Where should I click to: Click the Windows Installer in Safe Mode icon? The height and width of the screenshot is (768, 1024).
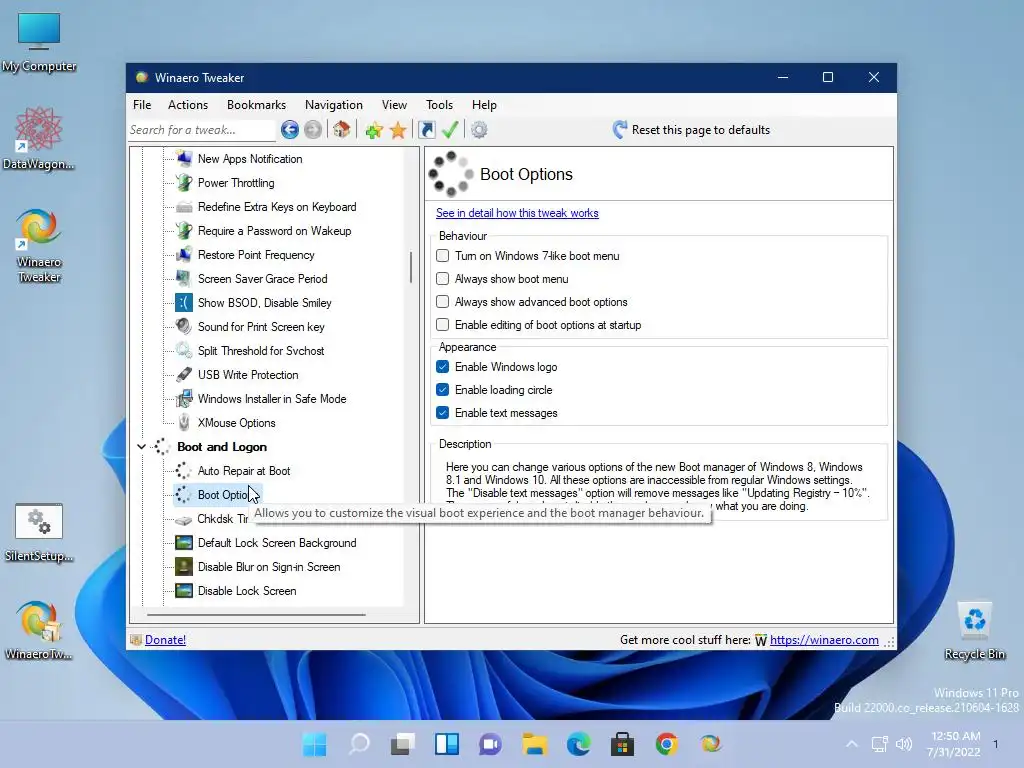click(x=184, y=398)
